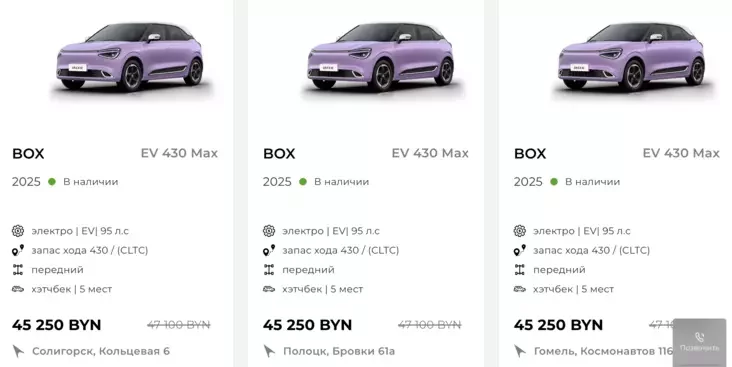Image resolution: width=732 pixels, height=367 pixels.
Task: Select the BOX title in the Гомель card
Action: [x=530, y=154]
